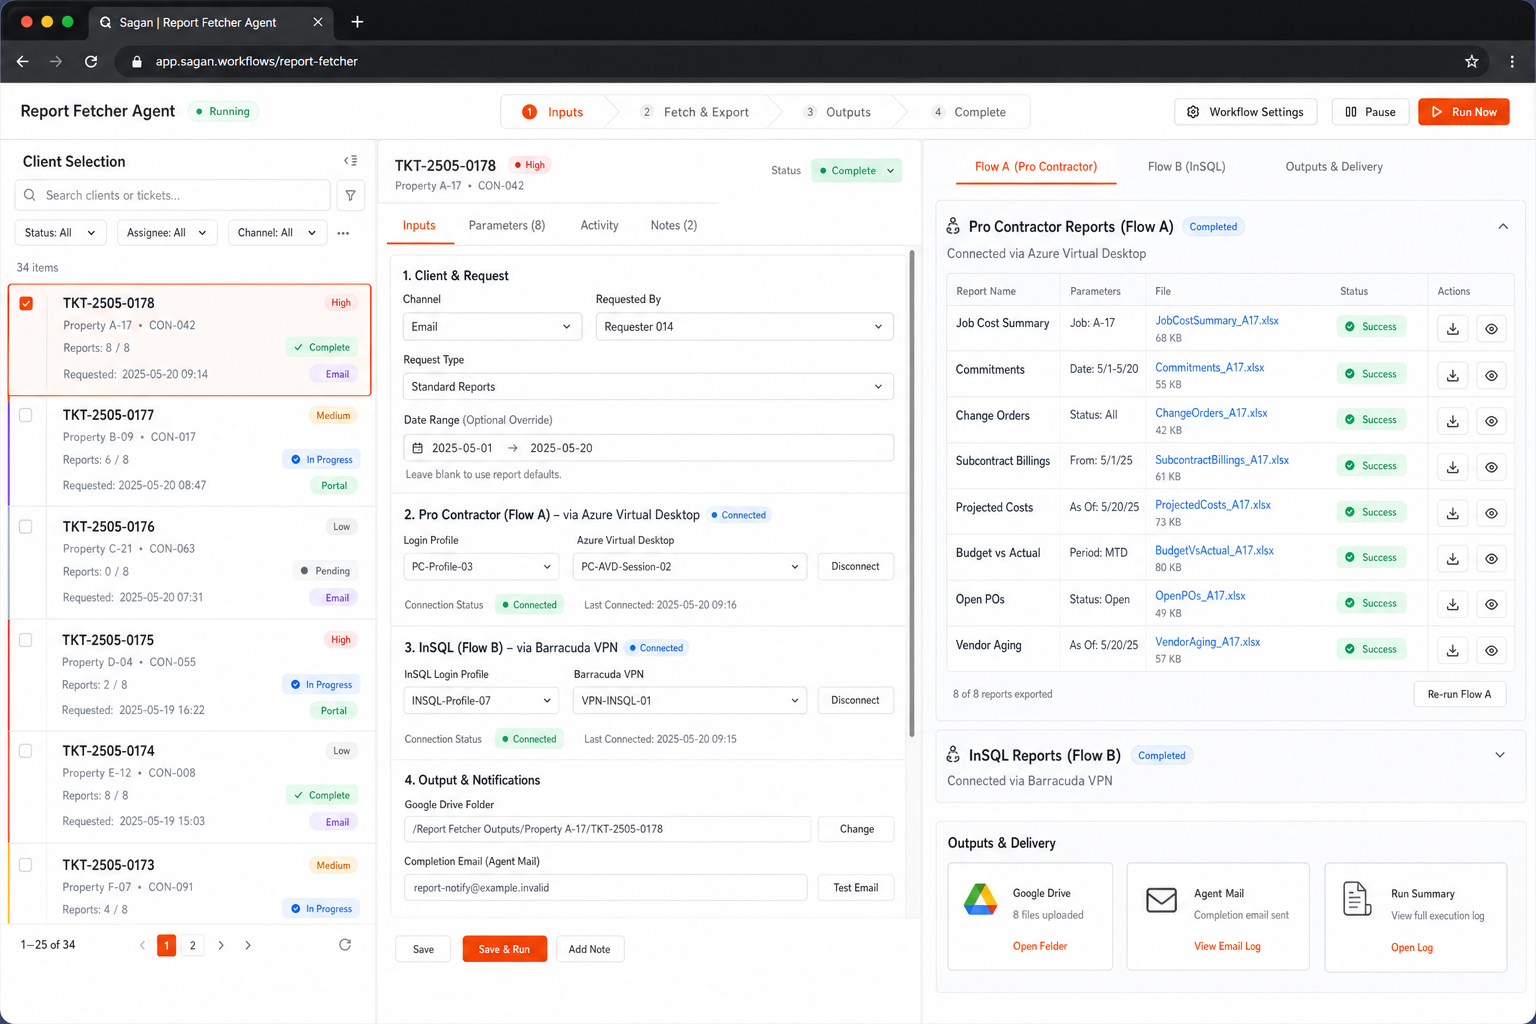The image size is (1536, 1024).
Task: Switch to the Activity tab
Action: (599, 226)
